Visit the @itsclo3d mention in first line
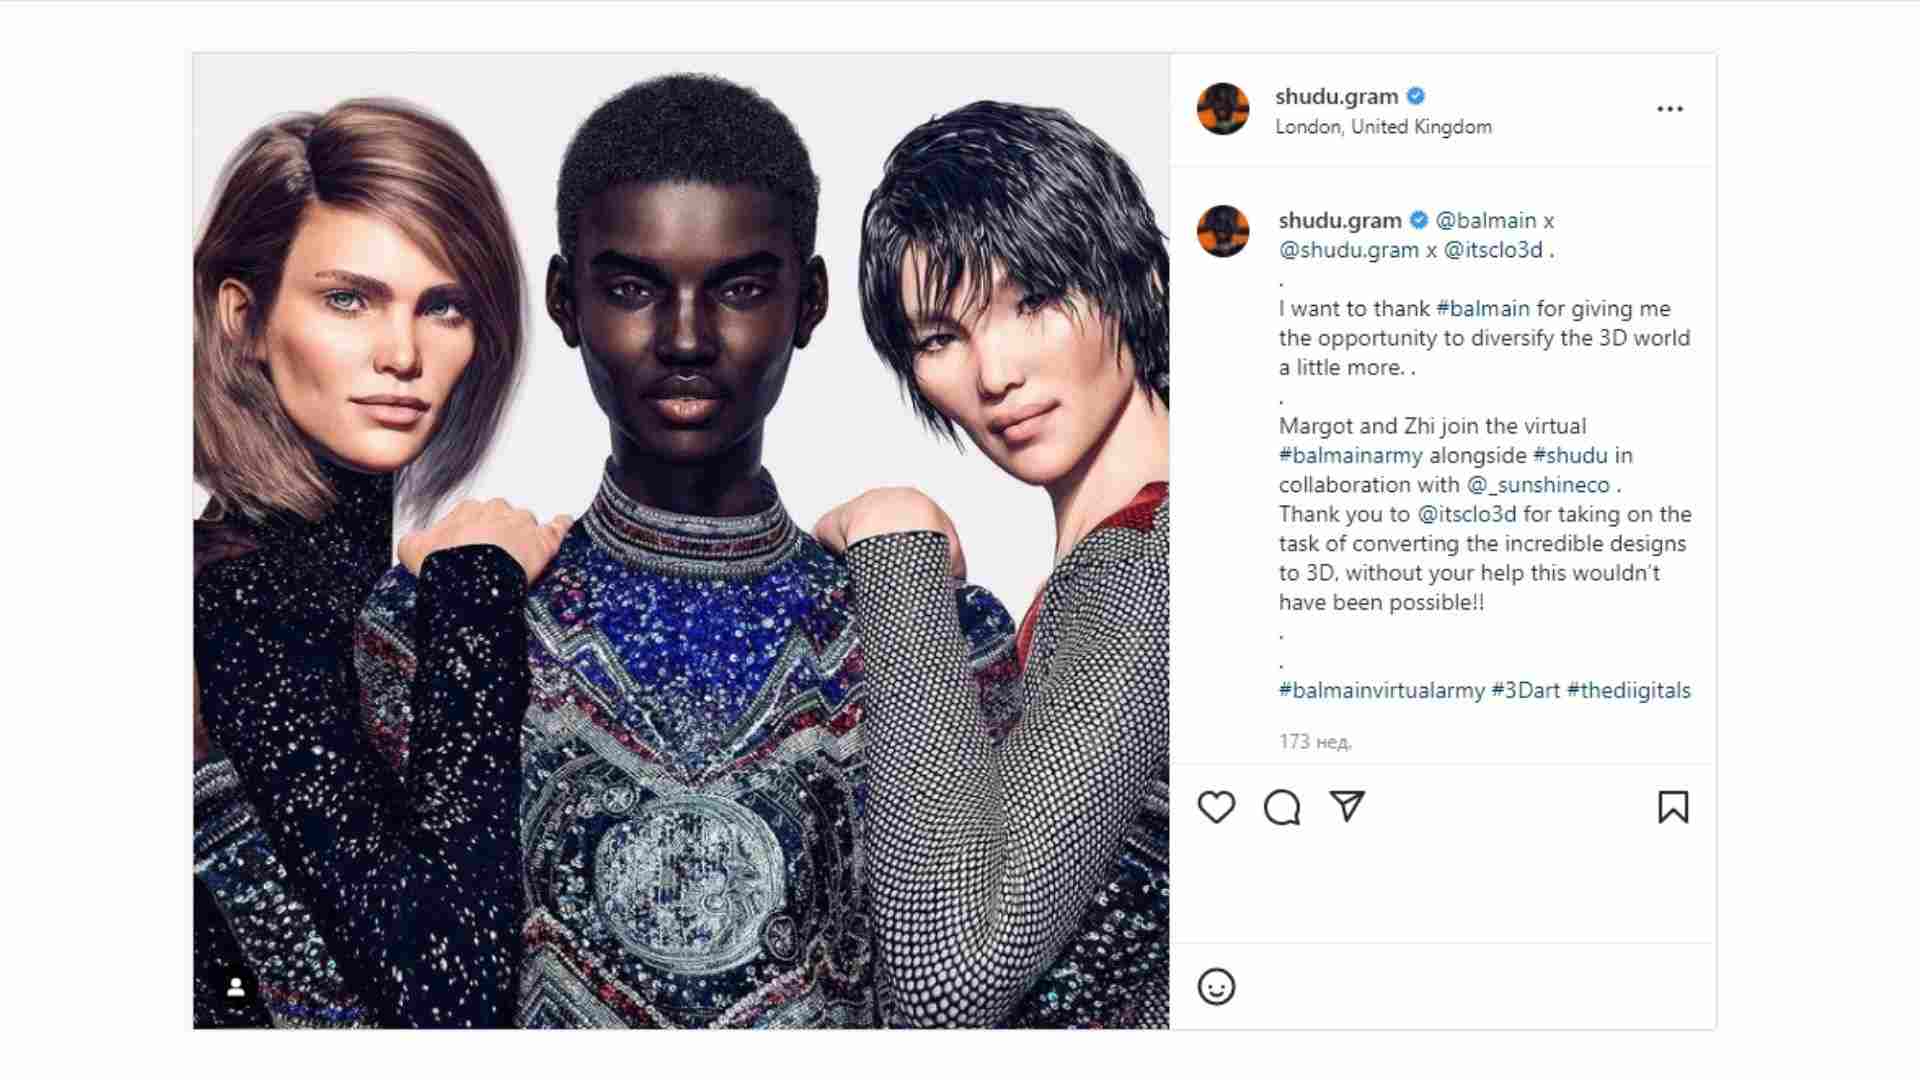Image resolution: width=1920 pixels, height=1080 pixels. click(1493, 250)
